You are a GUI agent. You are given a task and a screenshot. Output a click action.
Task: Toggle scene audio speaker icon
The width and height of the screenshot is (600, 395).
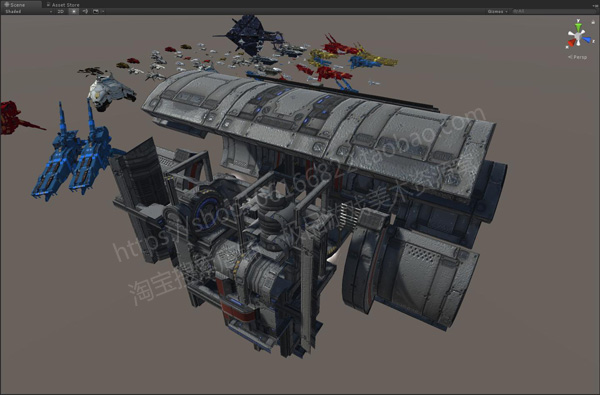click(x=85, y=11)
